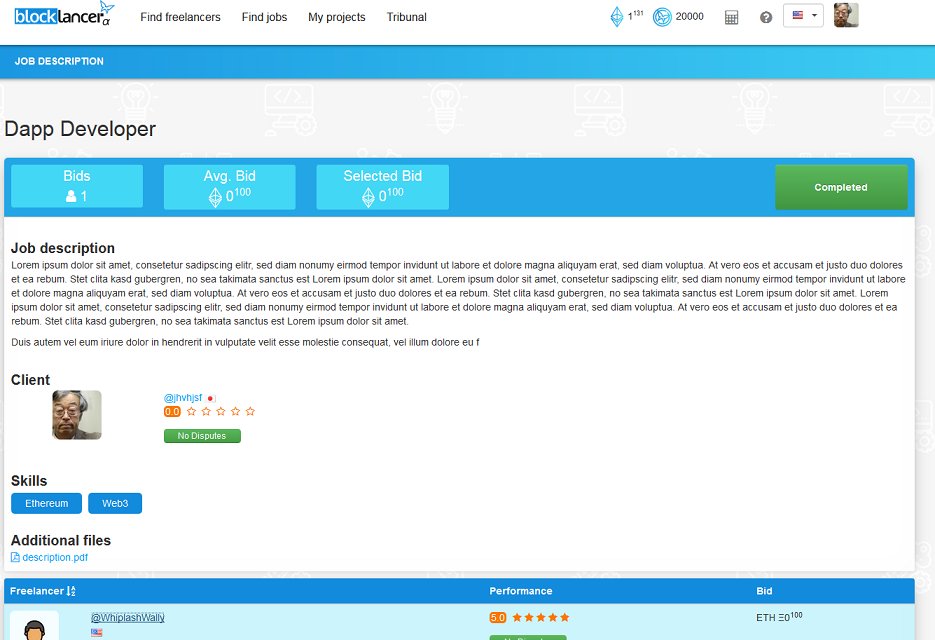Click the Blocklancer logo

pyautogui.click(x=64, y=14)
